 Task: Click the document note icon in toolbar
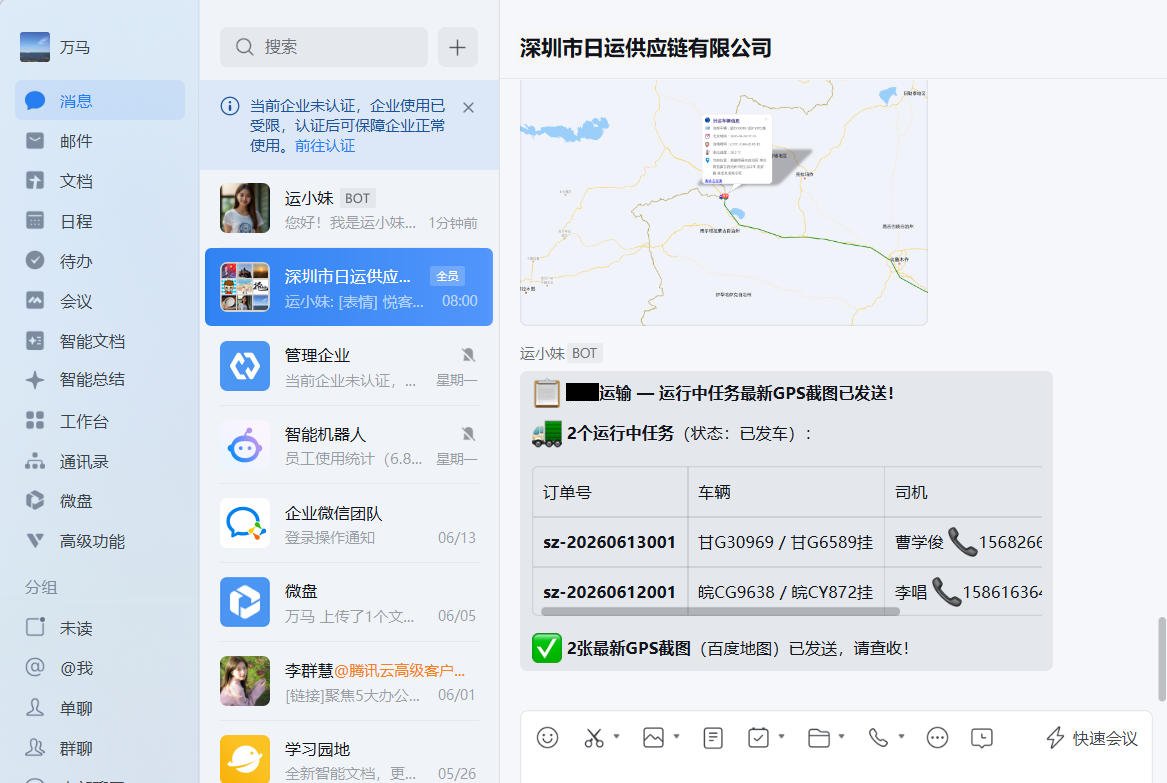pos(713,738)
